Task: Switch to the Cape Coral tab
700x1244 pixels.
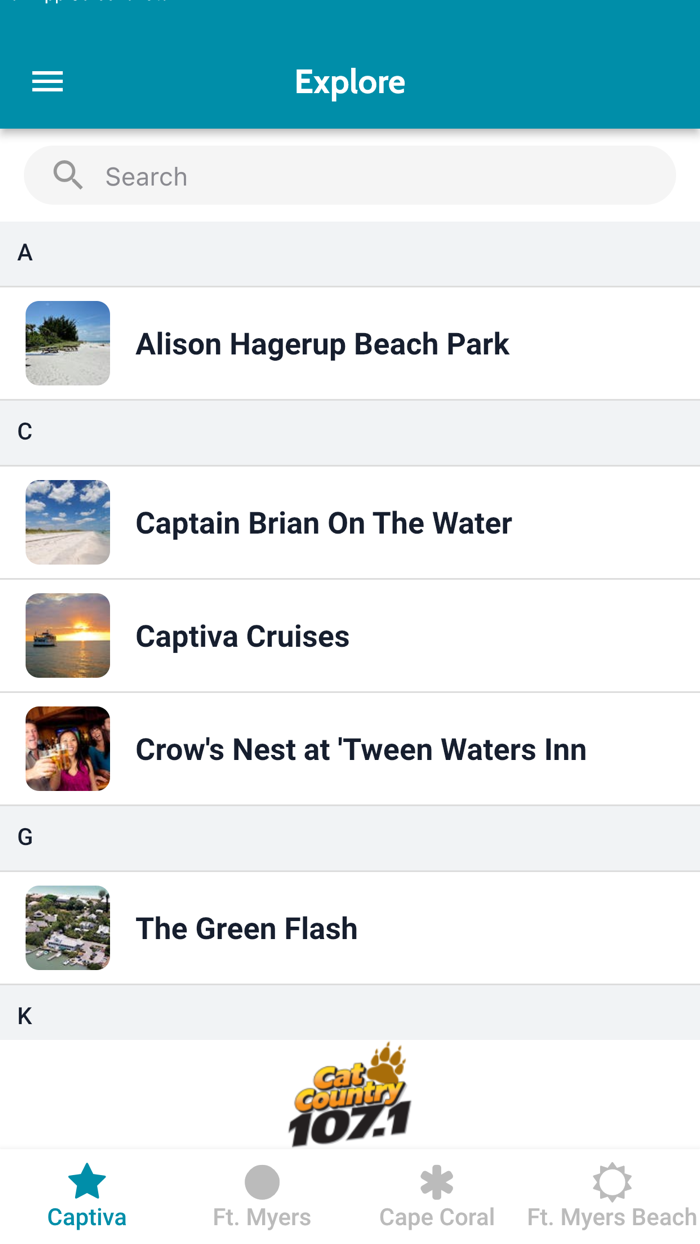Action: (x=436, y=1195)
